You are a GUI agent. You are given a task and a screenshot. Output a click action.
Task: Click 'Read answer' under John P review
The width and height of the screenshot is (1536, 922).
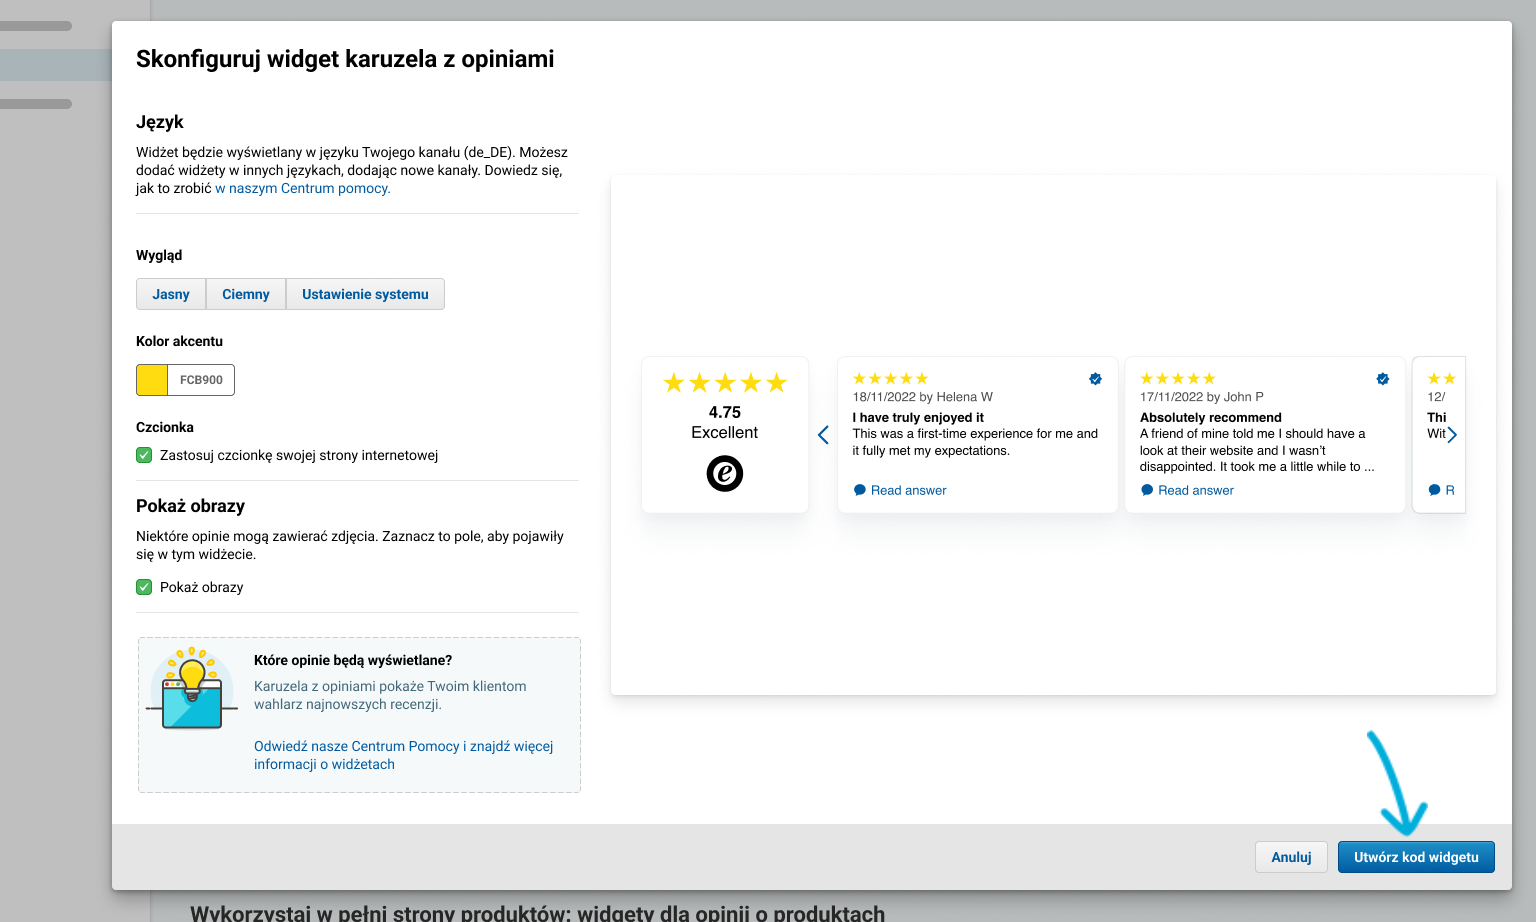click(1196, 490)
